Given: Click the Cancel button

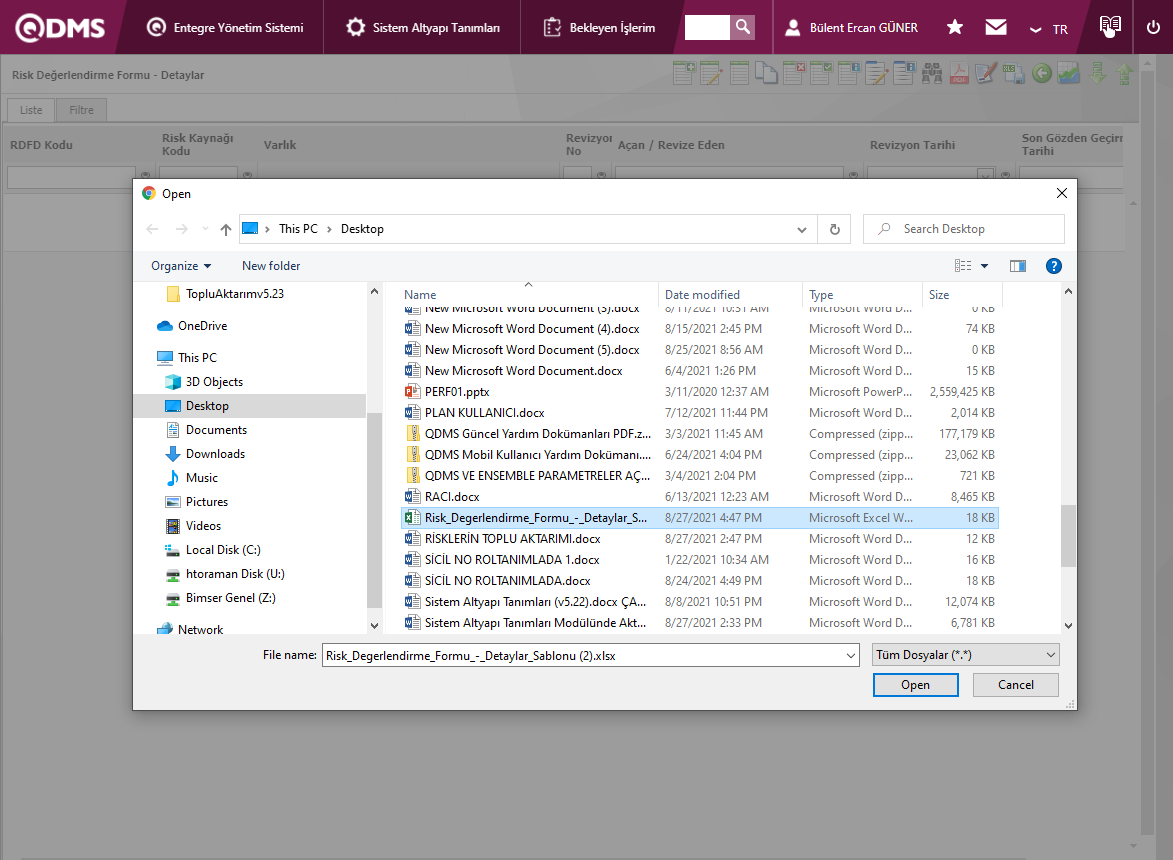Looking at the screenshot, I should click(x=1016, y=685).
